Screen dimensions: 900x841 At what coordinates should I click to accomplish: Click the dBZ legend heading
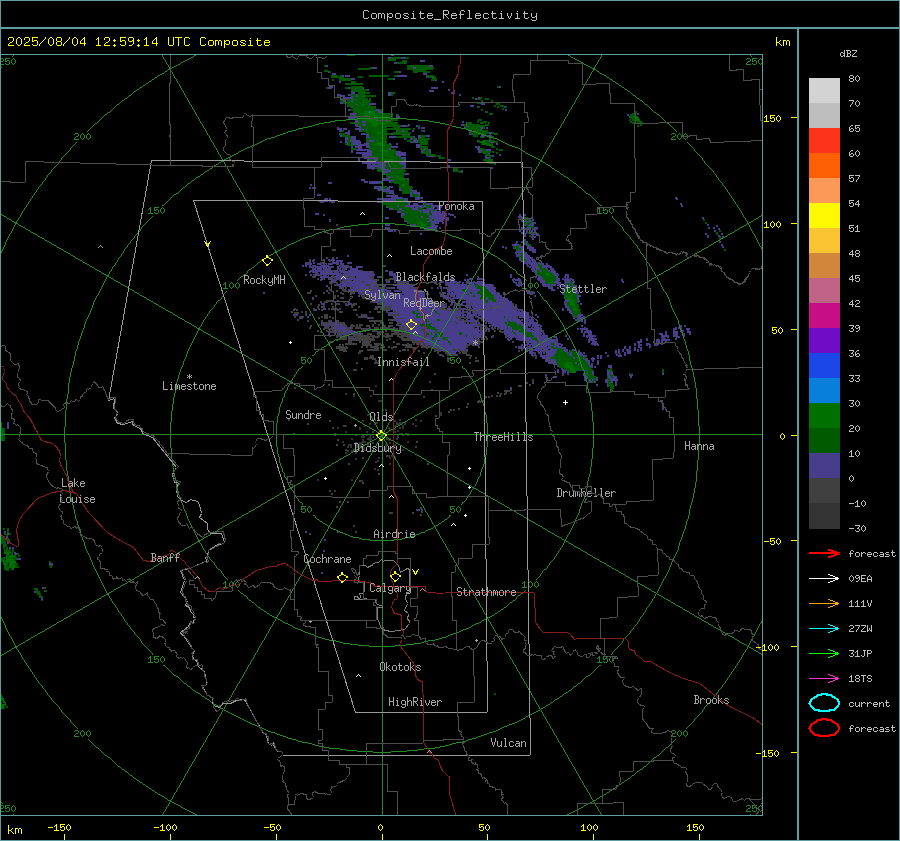coord(848,53)
